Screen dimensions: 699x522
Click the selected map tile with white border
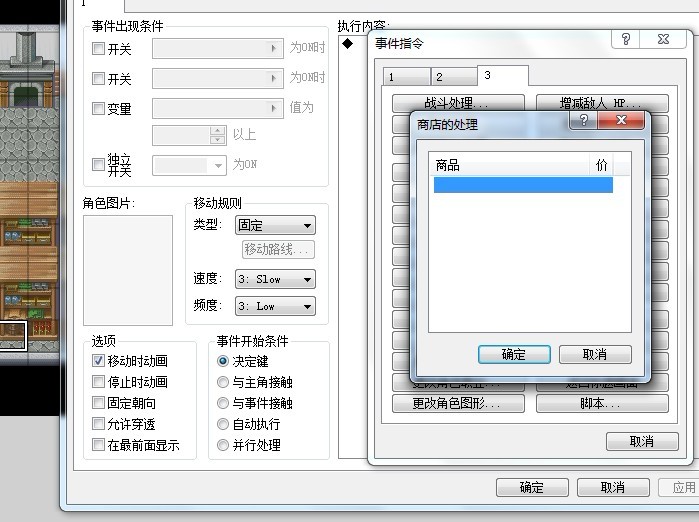pos(13,335)
